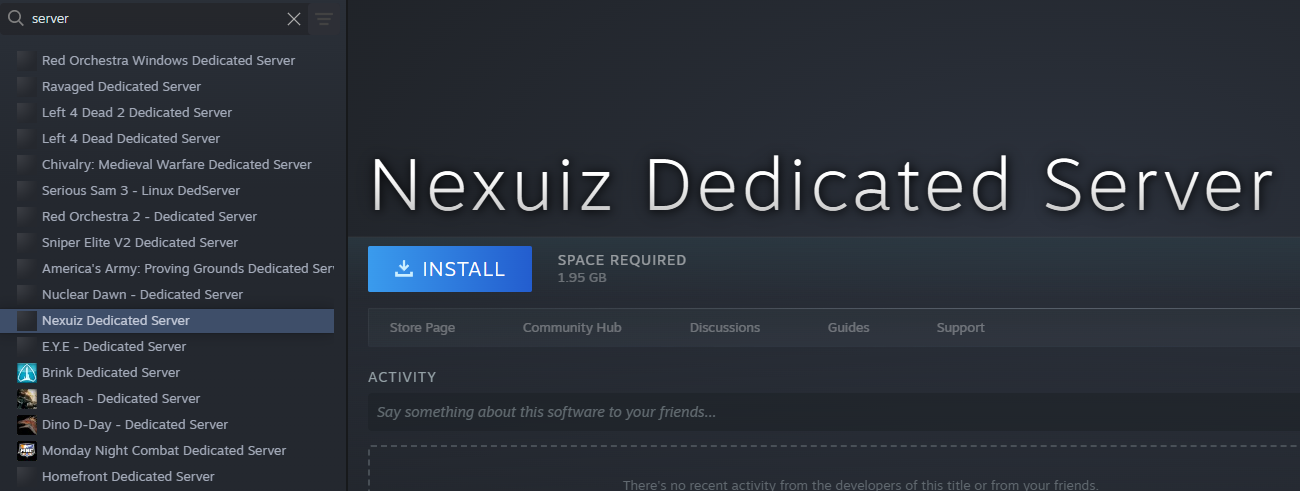This screenshot has width=1300, height=491.
Task: Open the Support tab
Action: (x=961, y=327)
